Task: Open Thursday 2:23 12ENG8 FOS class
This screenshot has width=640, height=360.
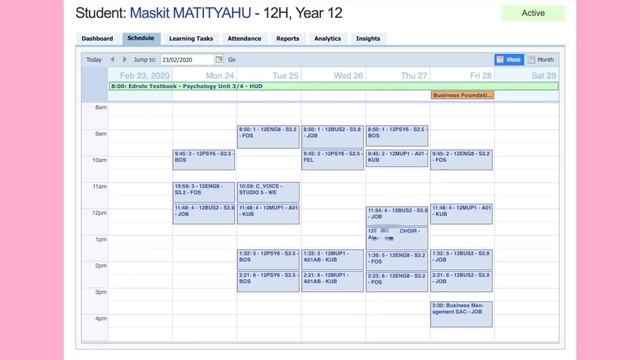Action: (397, 282)
